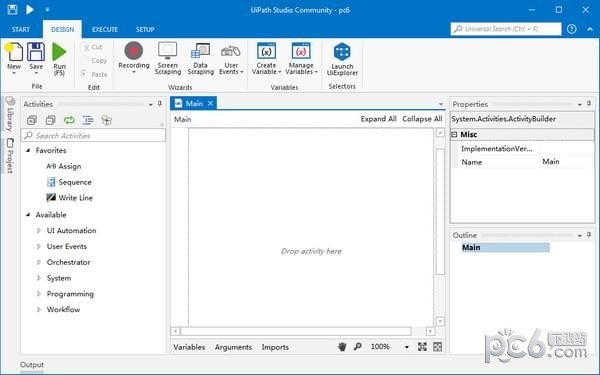Click Expand All in the designer
The width and height of the screenshot is (600, 375).
(x=378, y=119)
